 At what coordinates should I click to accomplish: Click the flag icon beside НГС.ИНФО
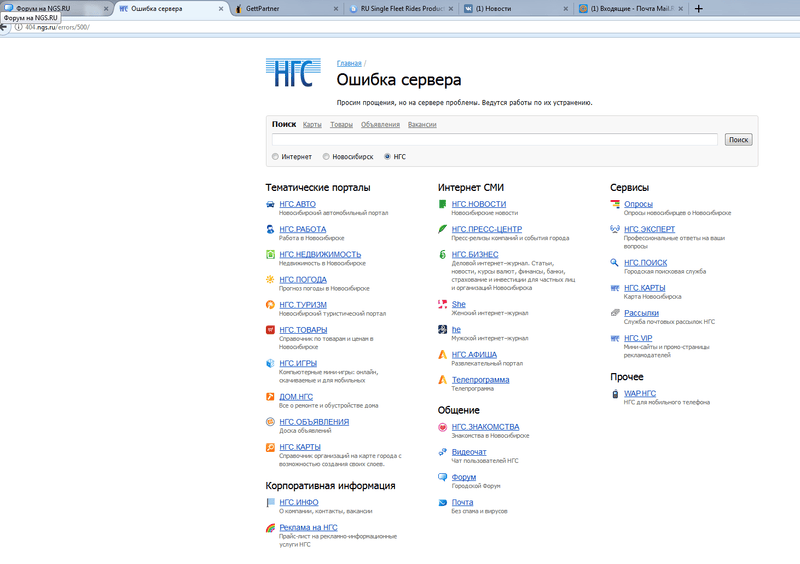[270, 502]
